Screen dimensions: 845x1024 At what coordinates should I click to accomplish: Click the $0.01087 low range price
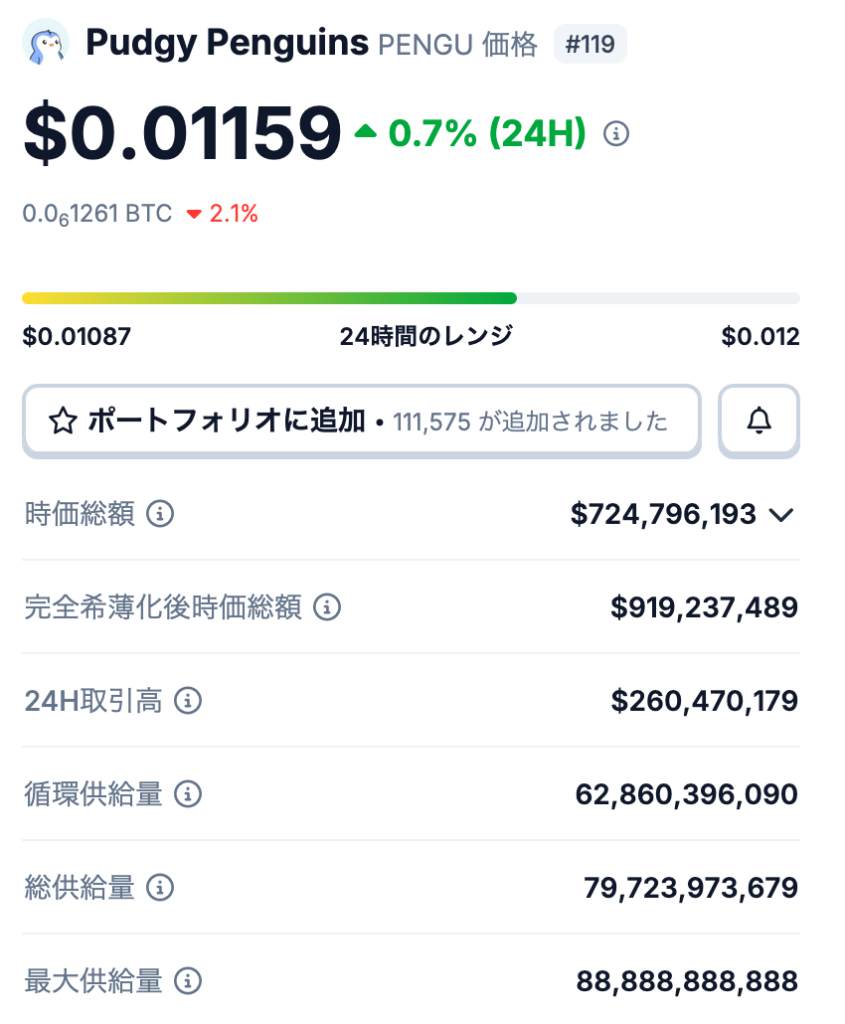pyautogui.click(x=75, y=337)
